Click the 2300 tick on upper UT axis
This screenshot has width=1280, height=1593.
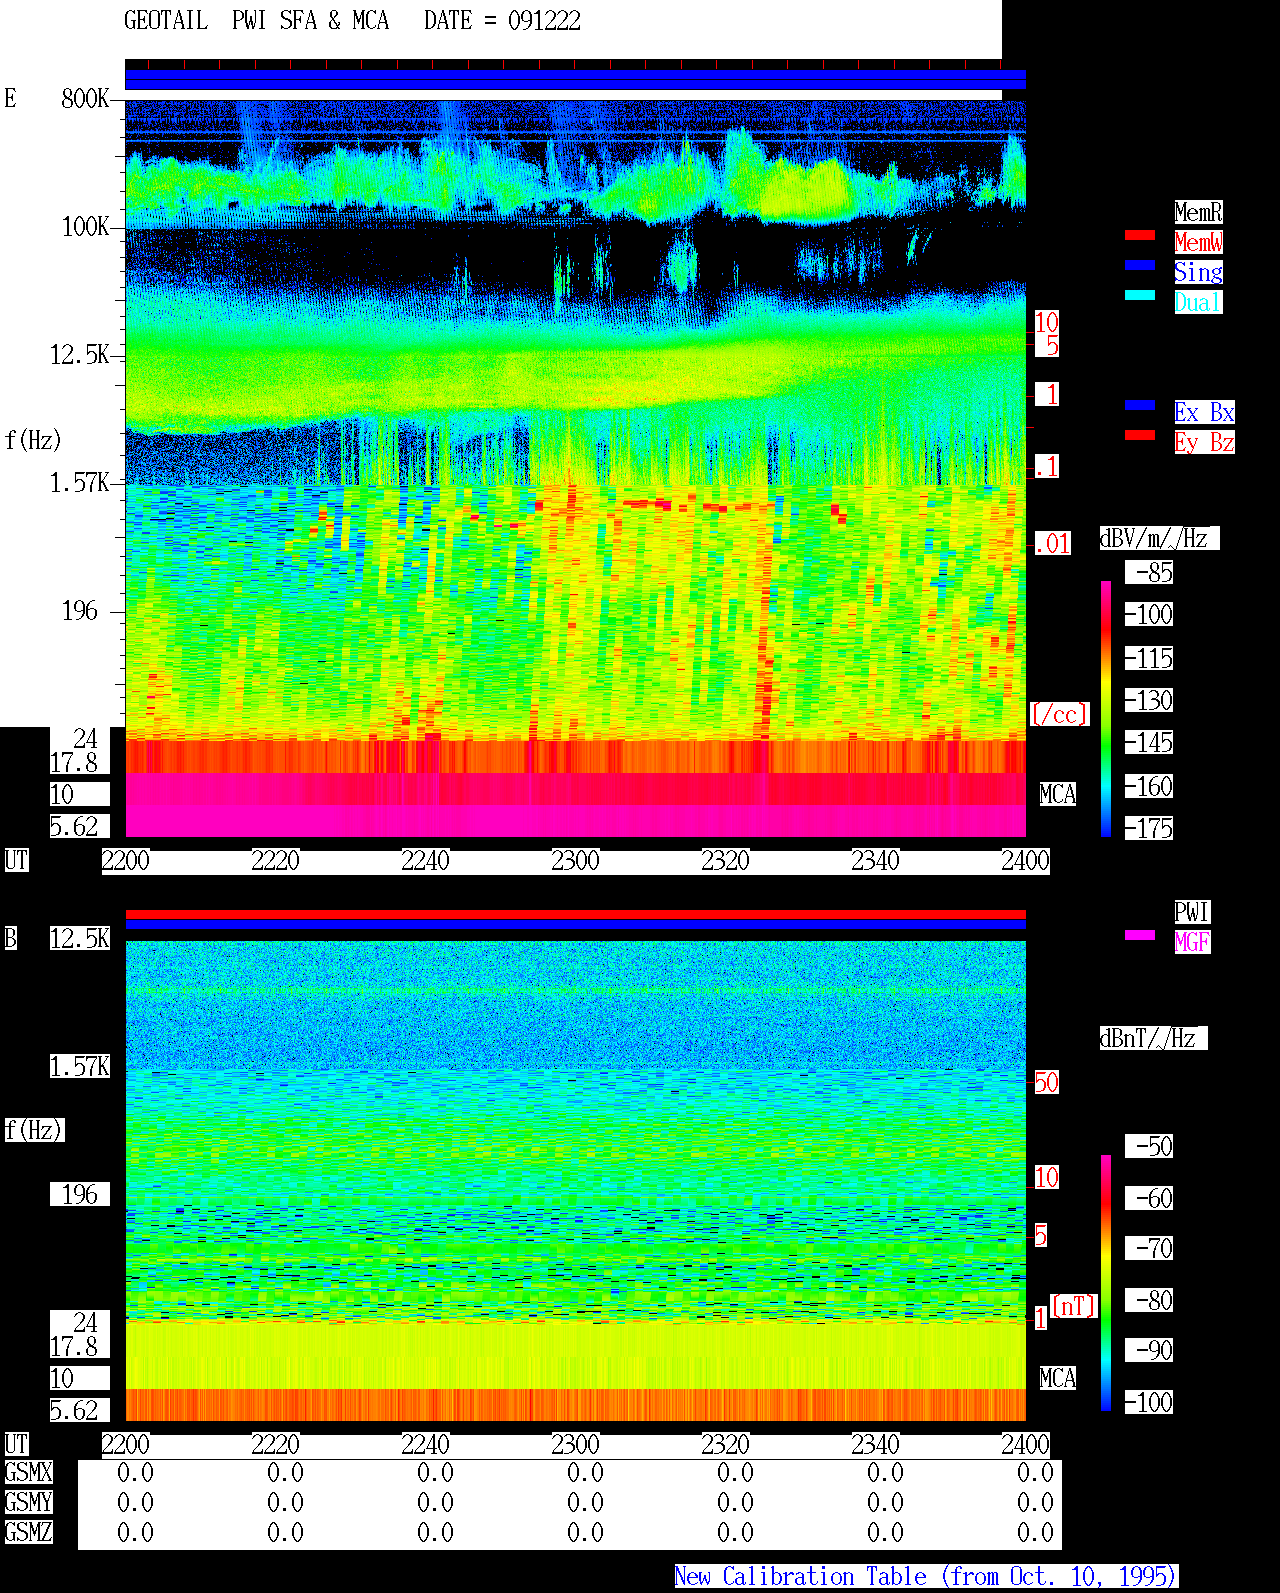575,861
